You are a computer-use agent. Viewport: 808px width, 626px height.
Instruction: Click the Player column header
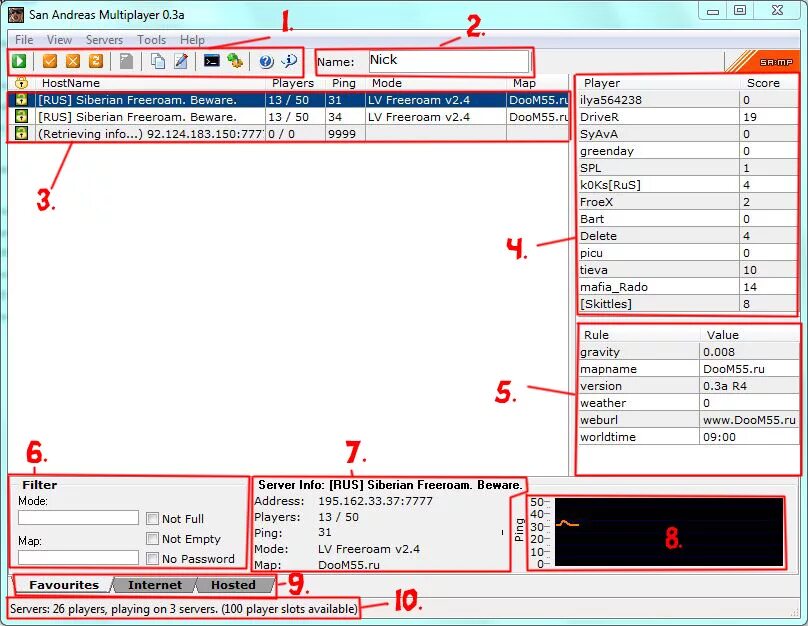click(658, 83)
